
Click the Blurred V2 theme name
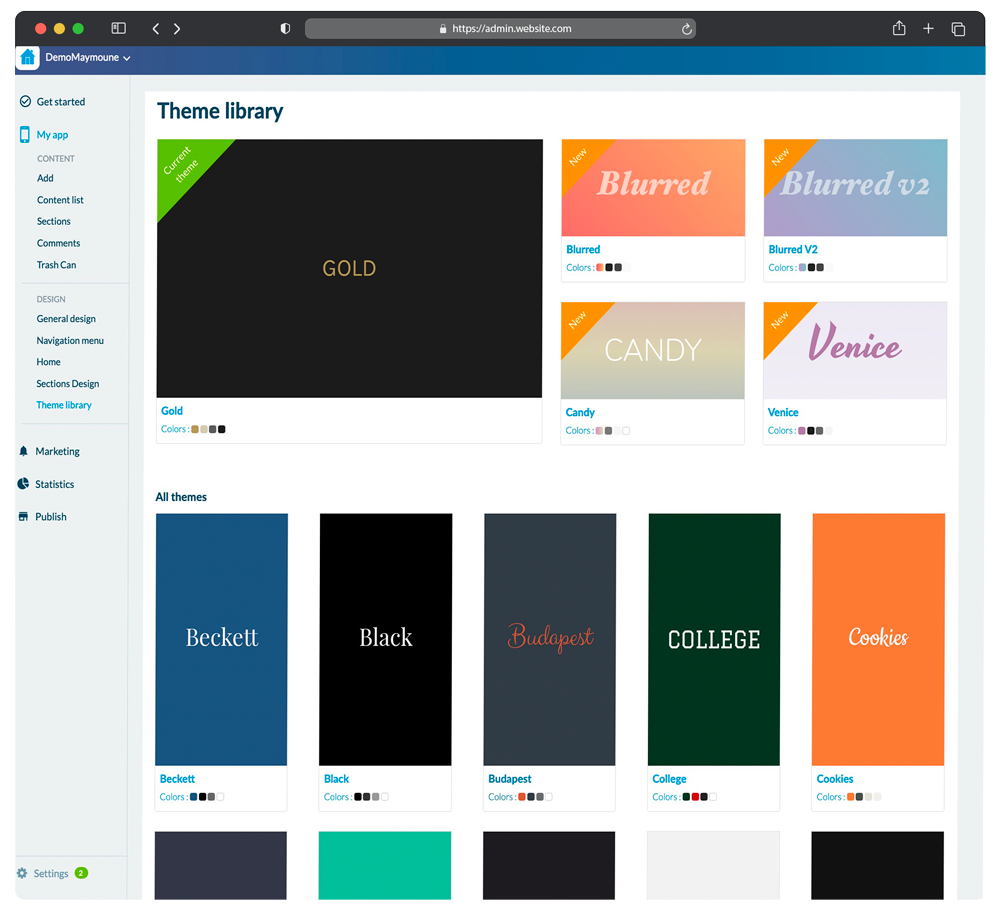tap(793, 249)
